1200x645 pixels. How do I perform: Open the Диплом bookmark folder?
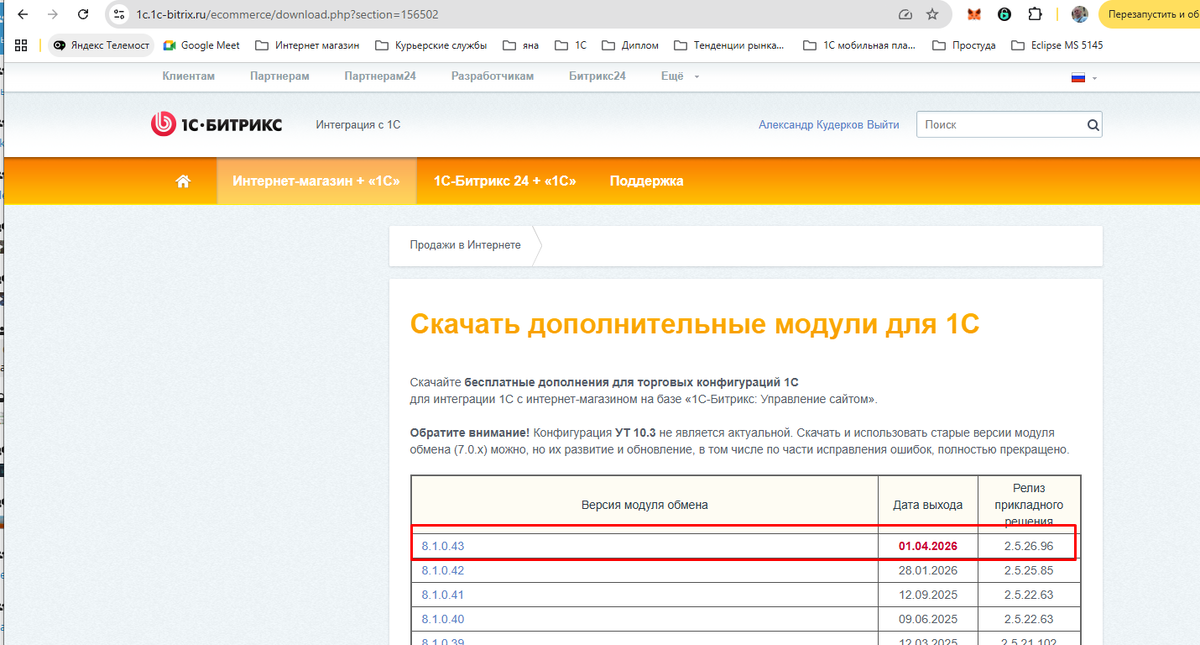point(630,45)
